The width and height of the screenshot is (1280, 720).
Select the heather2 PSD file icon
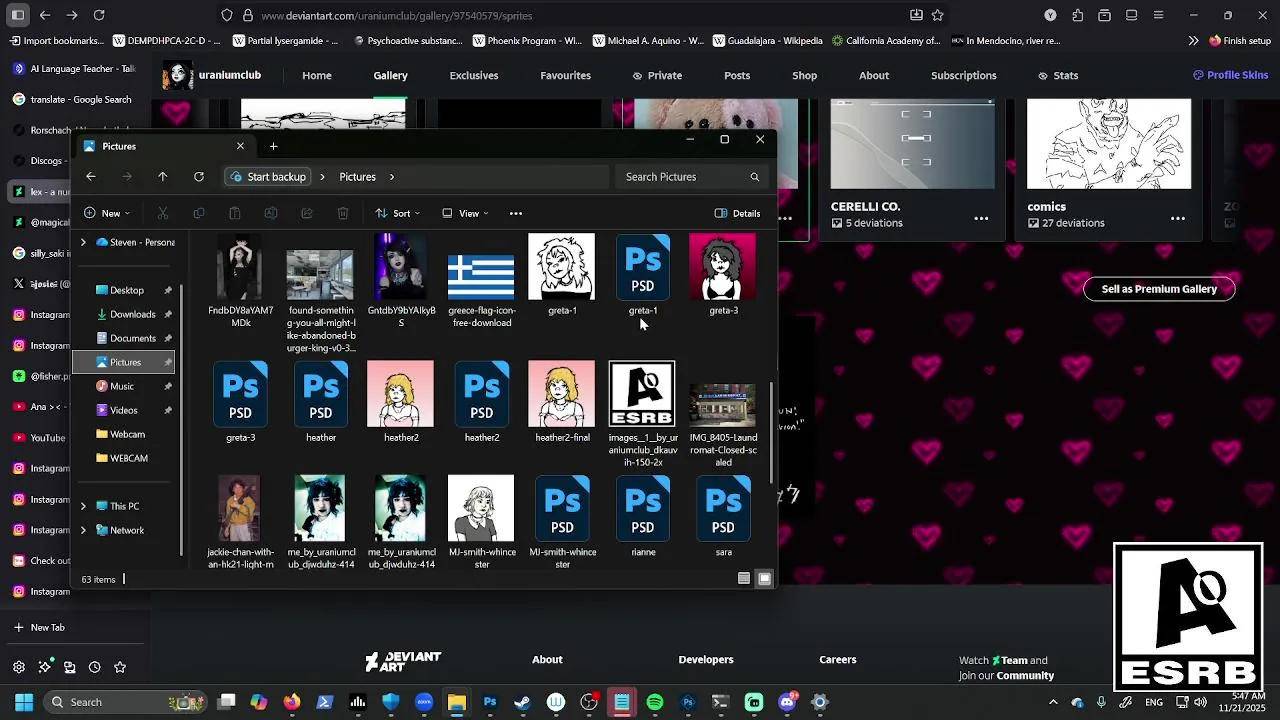pos(481,394)
